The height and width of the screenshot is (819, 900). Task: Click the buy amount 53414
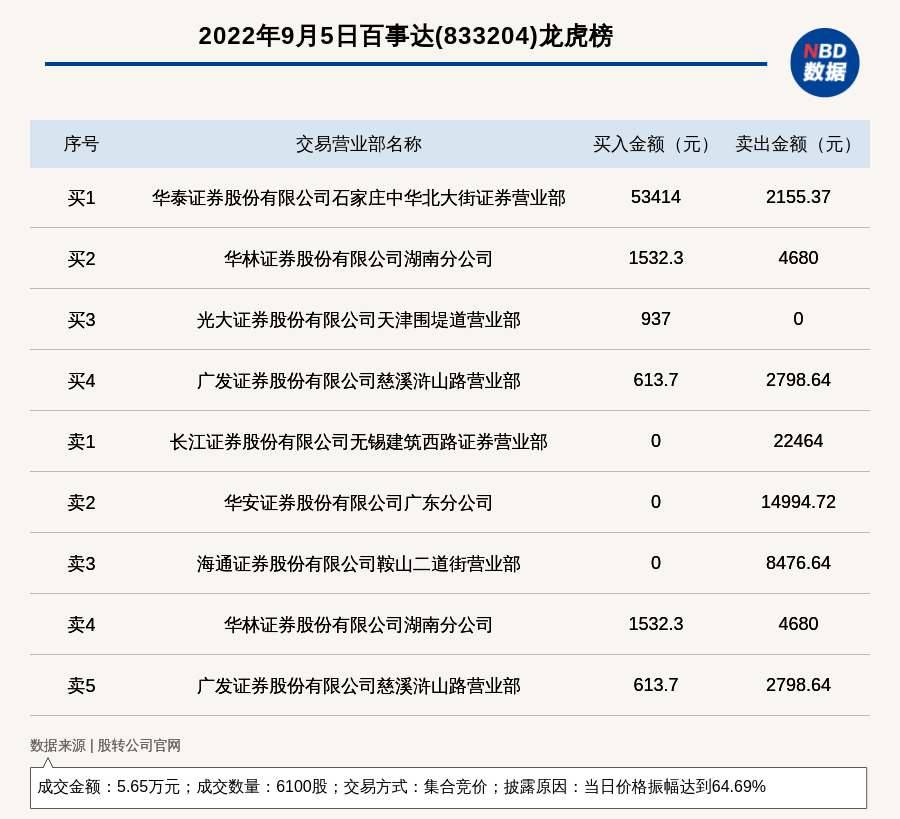click(655, 197)
